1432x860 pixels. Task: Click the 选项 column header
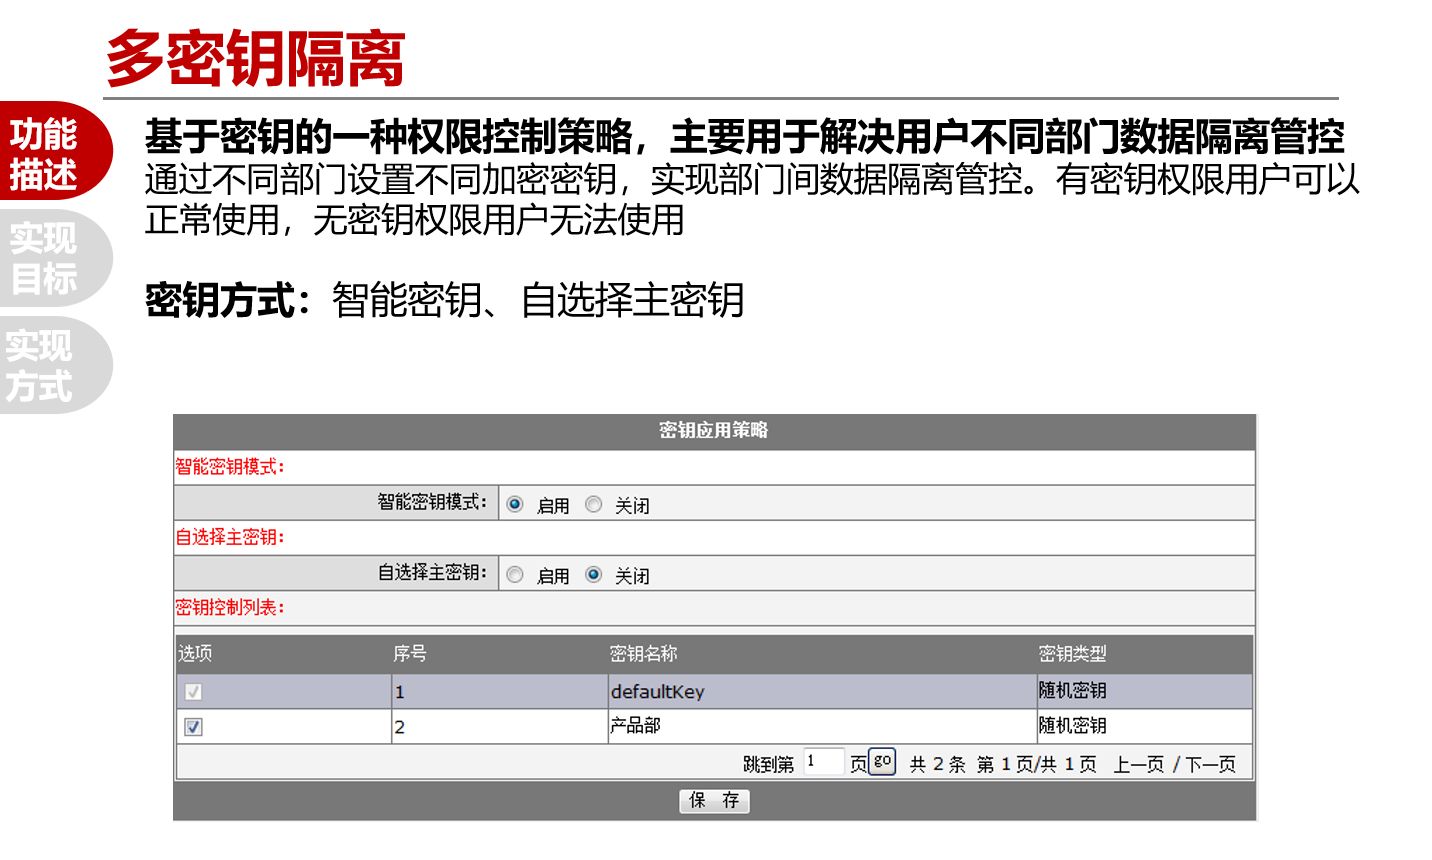pyautogui.click(x=195, y=654)
